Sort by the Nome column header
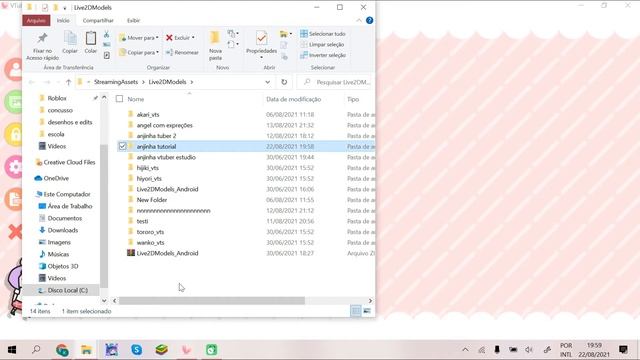Image resolution: width=640 pixels, height=360 pixels. coord(136,99)
